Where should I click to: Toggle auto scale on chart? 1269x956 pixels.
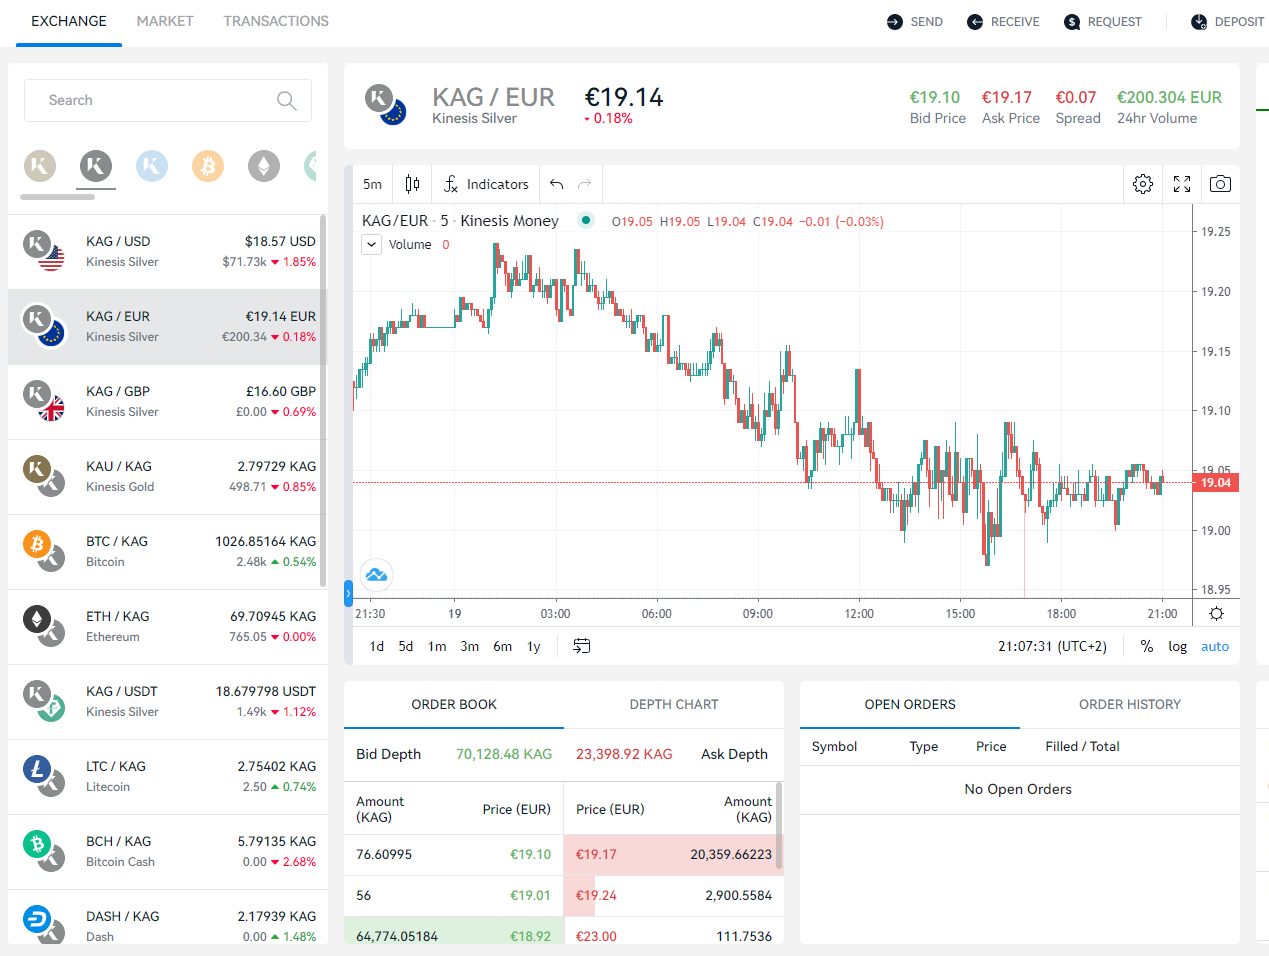(x=1215, y=646)
